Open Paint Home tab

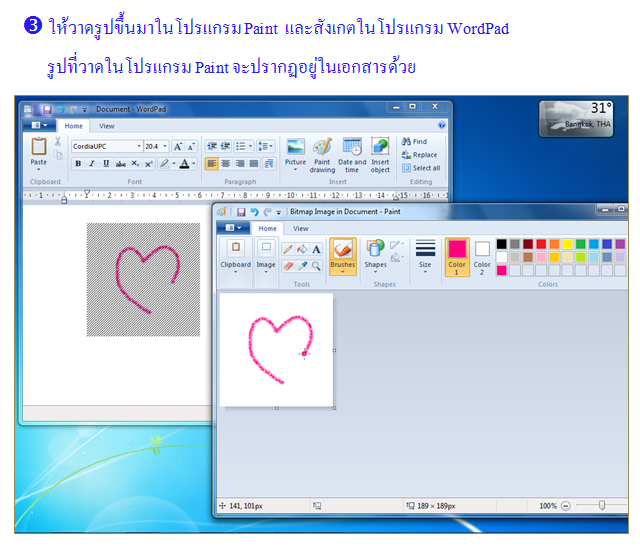click(x=267, y=229)
